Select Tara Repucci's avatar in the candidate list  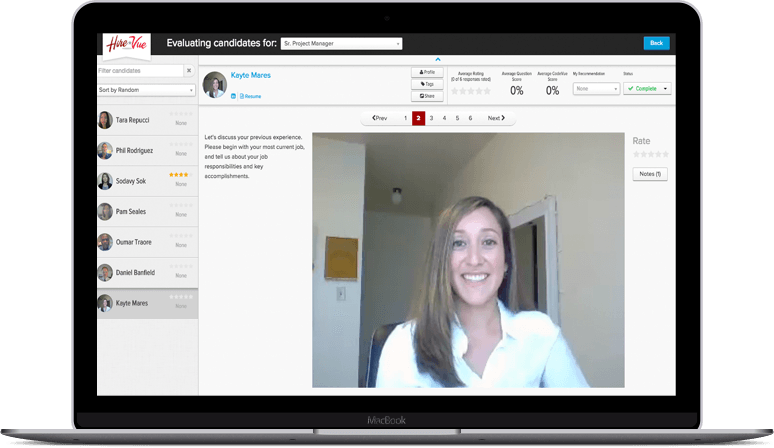105,120
